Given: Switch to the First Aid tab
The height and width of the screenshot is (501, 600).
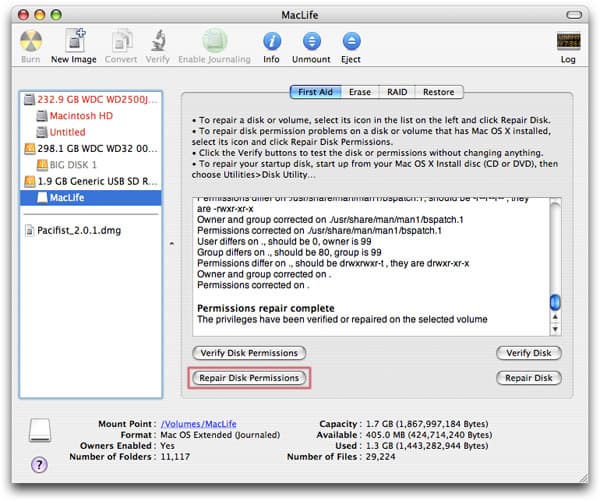Looking at the screenshot, I should tap(315, 92).
